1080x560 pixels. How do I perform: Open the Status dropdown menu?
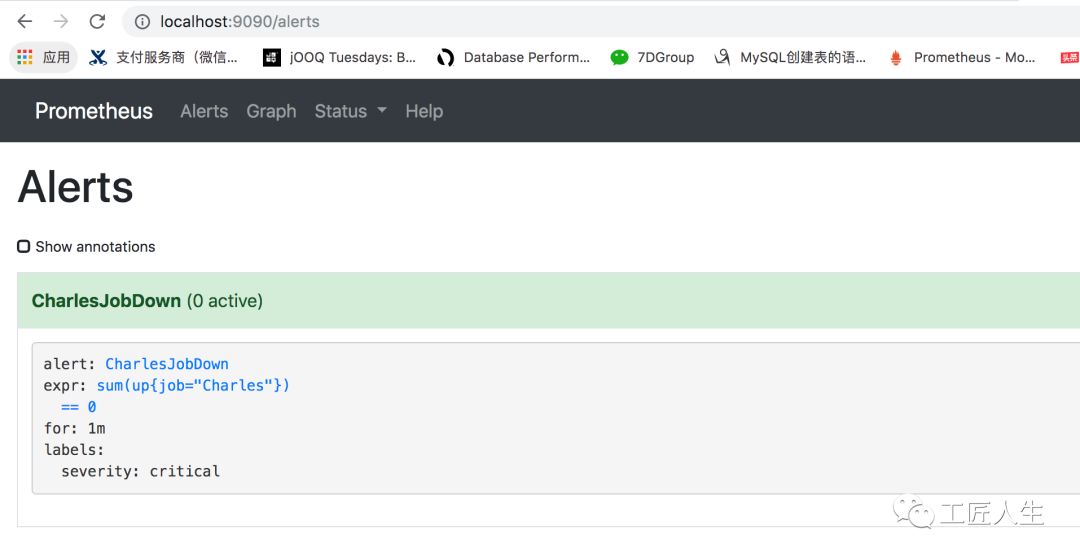tap(350, 111)
